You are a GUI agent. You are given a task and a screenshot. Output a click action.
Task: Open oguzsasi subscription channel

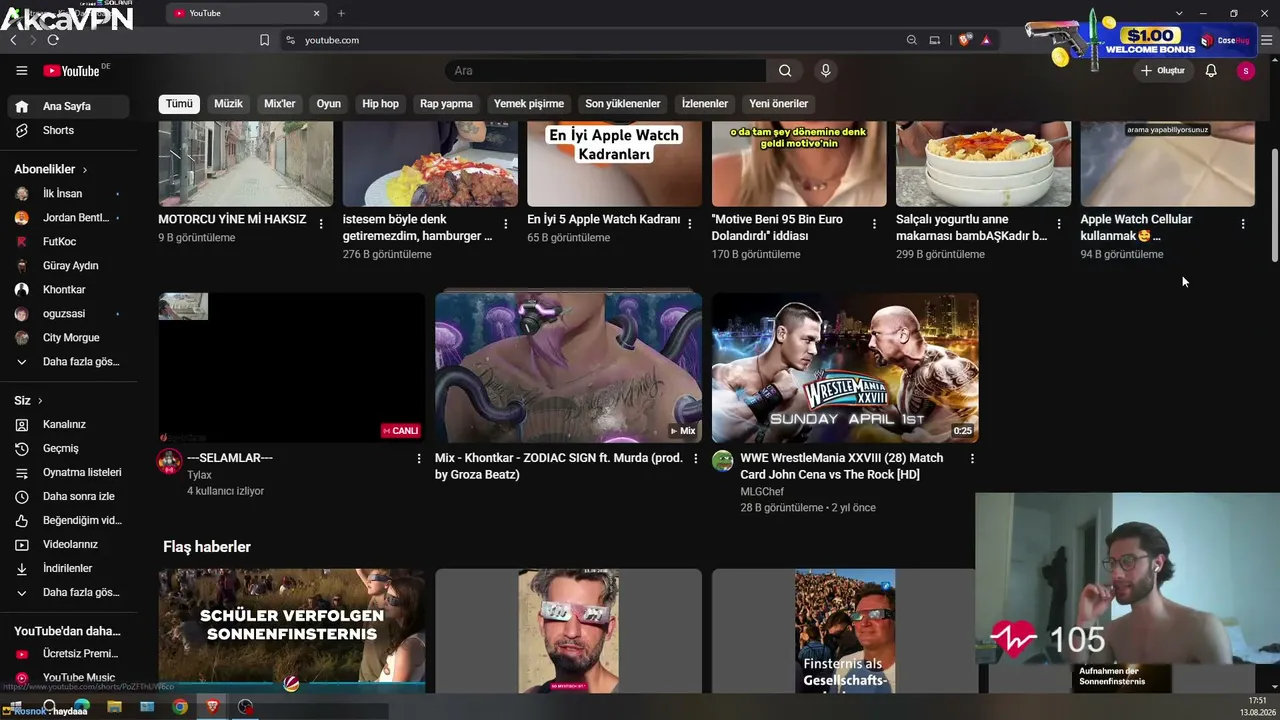coord(67,314)
